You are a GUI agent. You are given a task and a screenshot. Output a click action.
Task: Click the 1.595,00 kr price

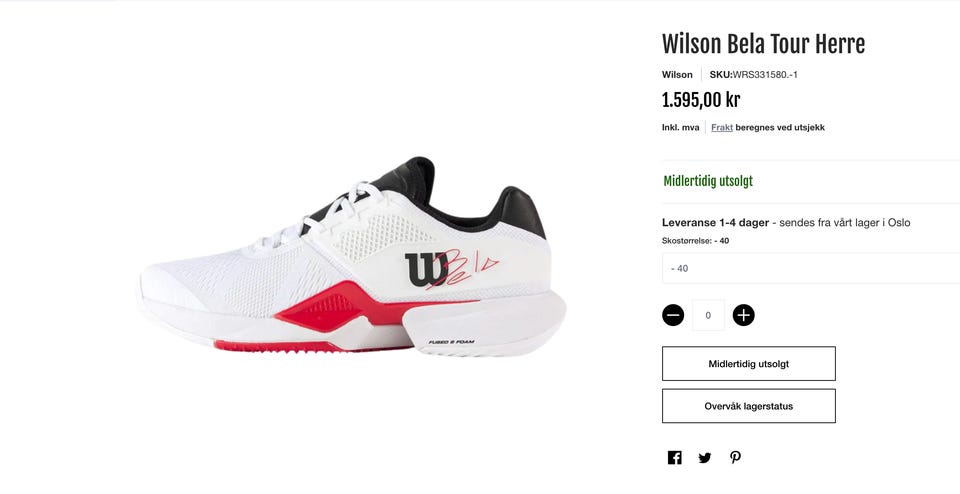coord(701,100)
